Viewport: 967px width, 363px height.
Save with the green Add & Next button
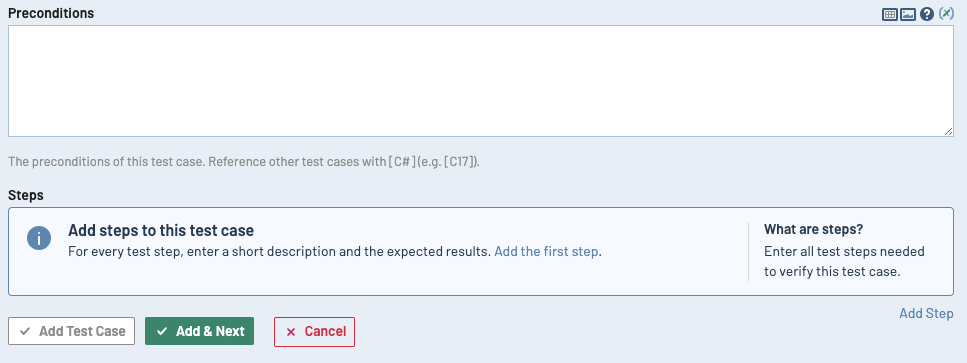(199, 332)
